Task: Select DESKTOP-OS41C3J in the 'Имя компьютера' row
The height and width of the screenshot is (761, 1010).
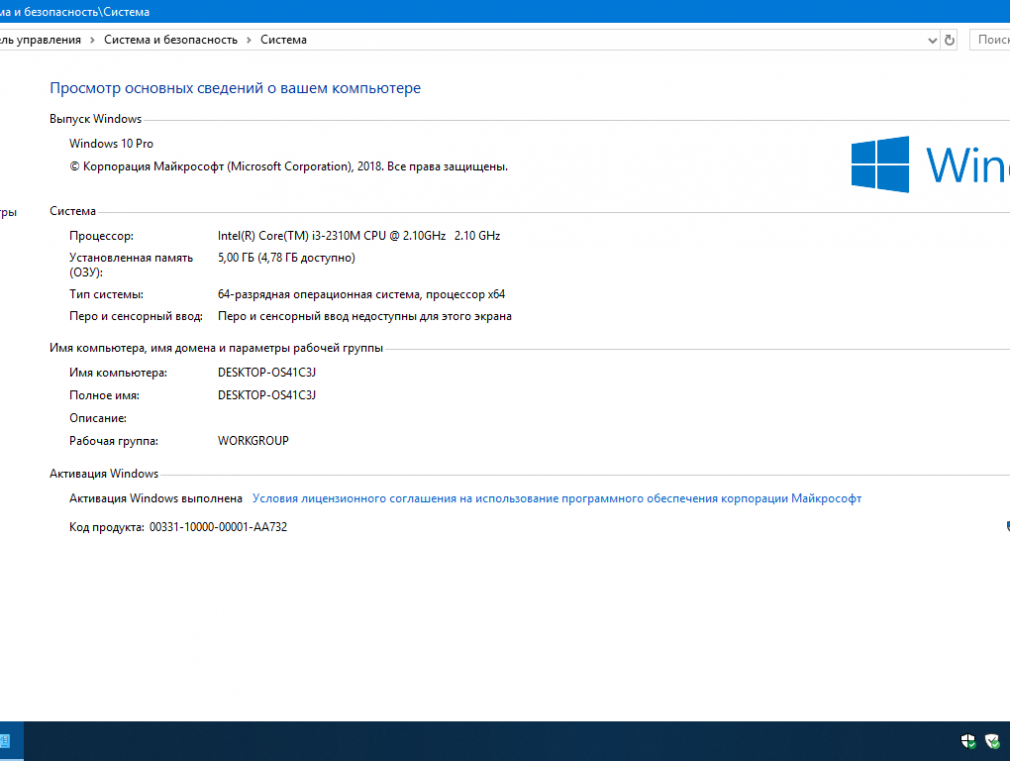Action: tap(267, 372)
